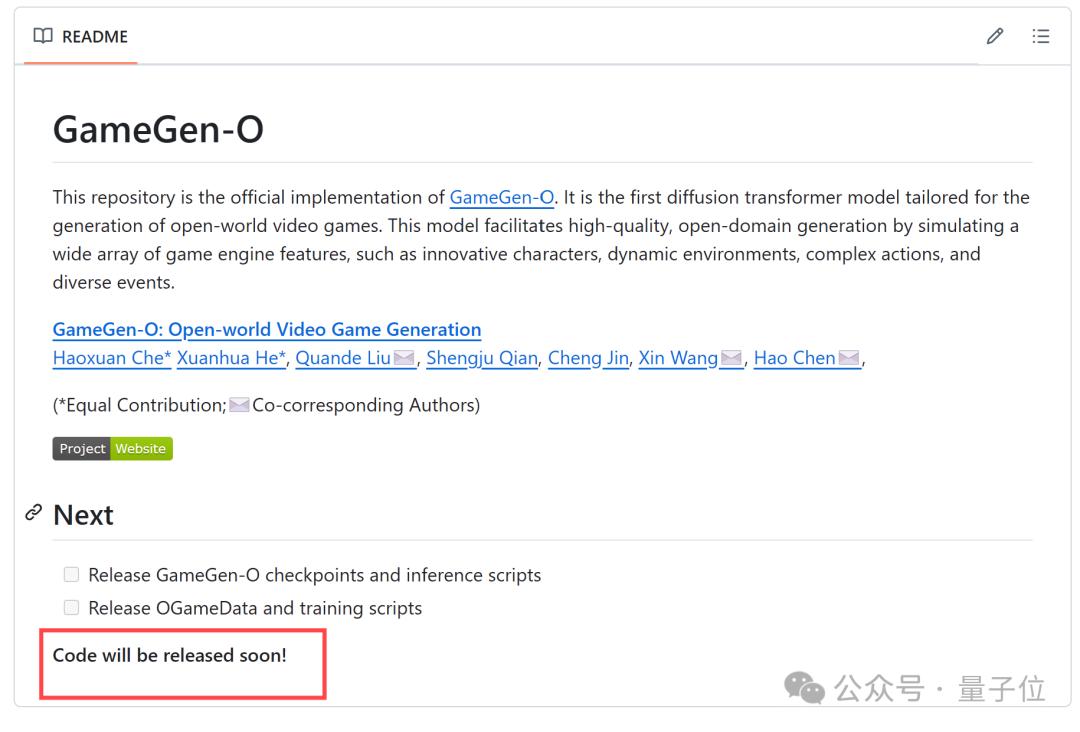1080x732 pixels.
Task: Open author link Cheng Jin
Action: pos(588,358)
